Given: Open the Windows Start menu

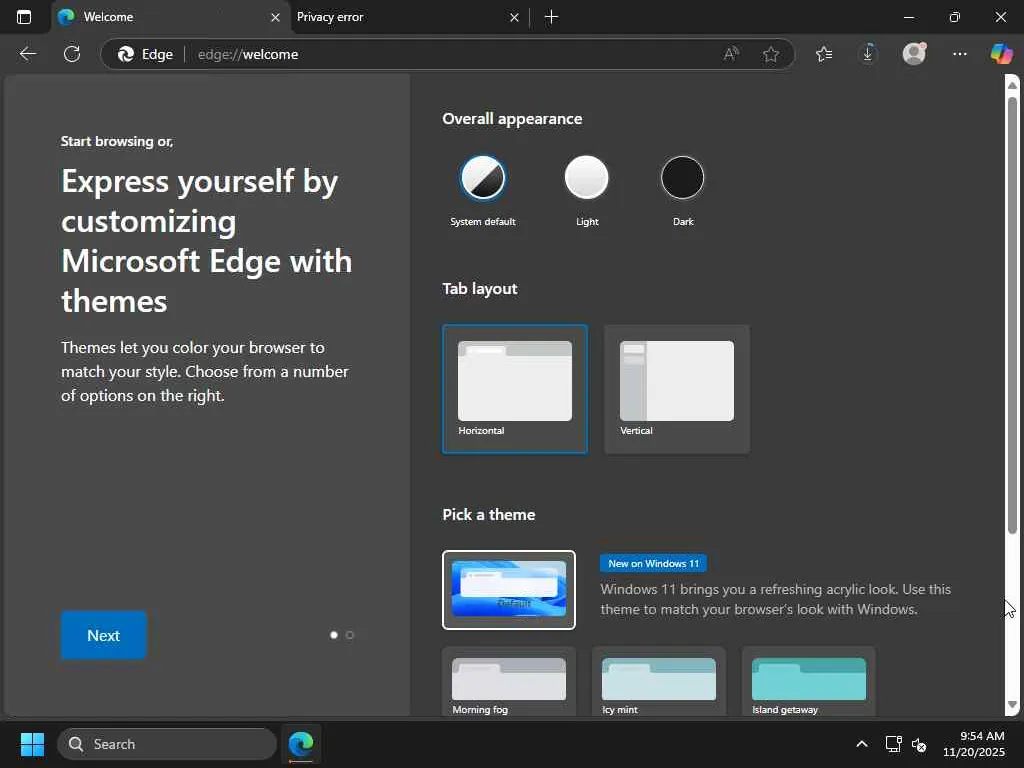Looking at the screenshot, I should pyautogui.click(x=32, y=744).
